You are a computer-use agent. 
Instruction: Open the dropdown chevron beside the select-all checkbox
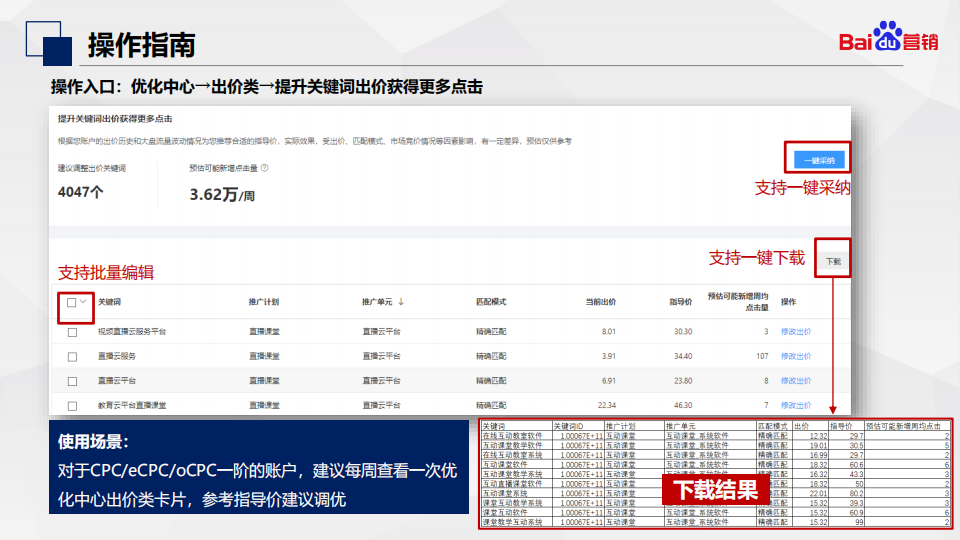click(x=83, y=301)
